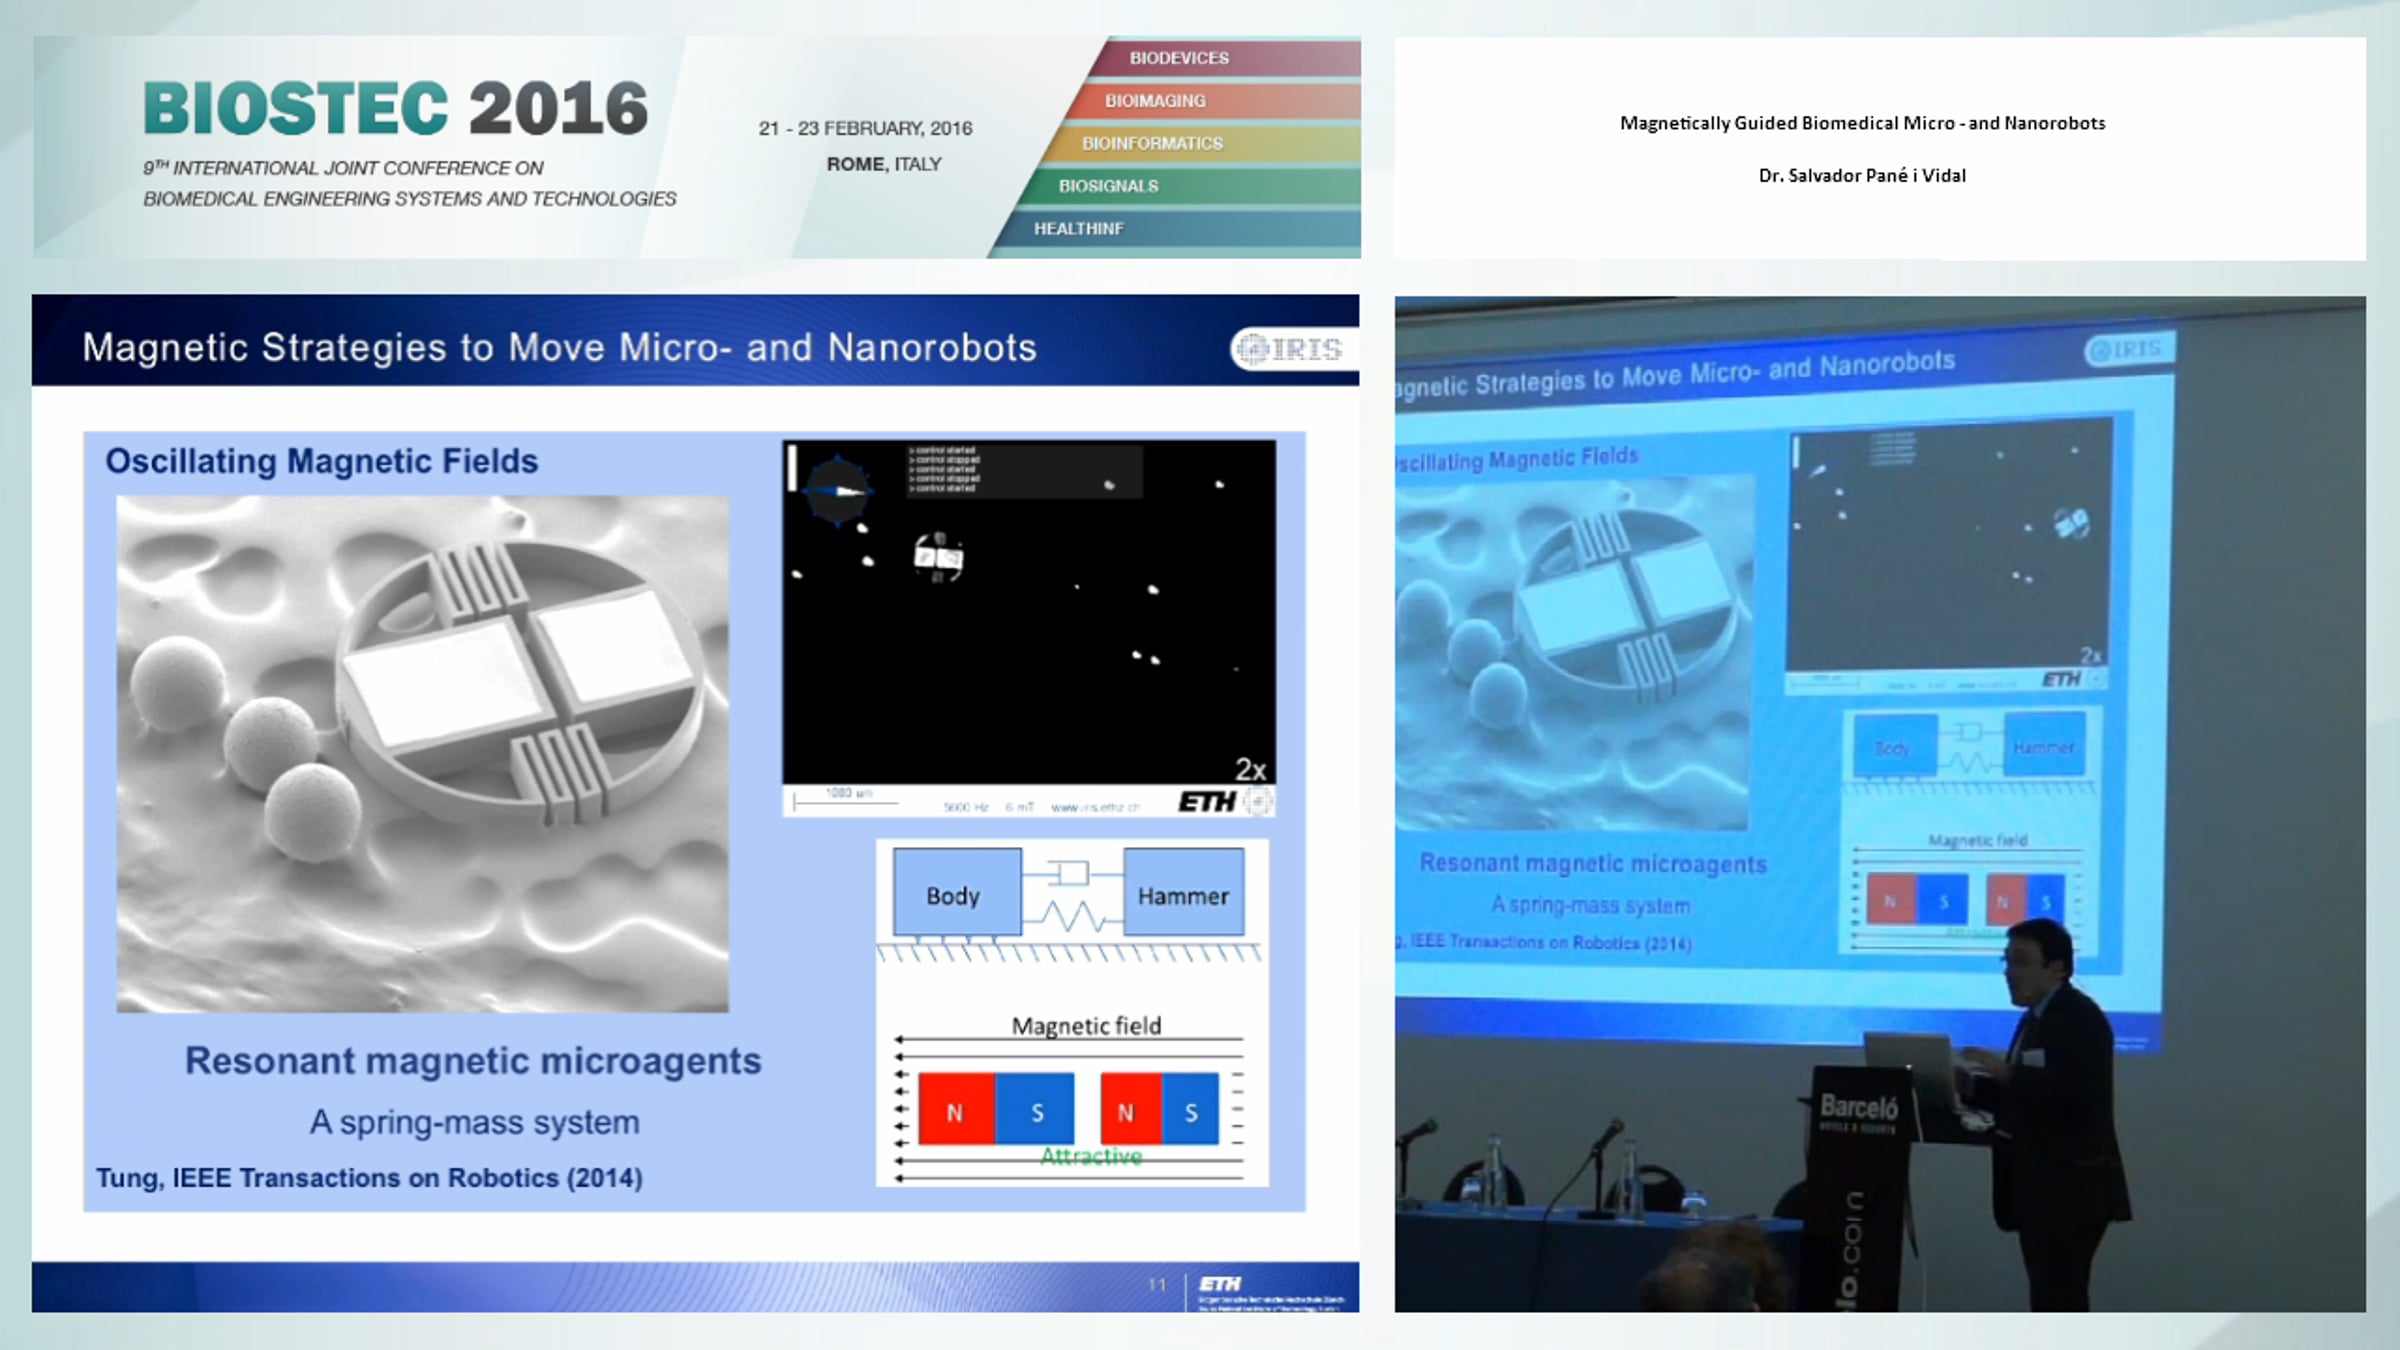The image size is (2400, 1350).
Task: Click the ETH logo under the video
Action: click(x=1207, y=802)
